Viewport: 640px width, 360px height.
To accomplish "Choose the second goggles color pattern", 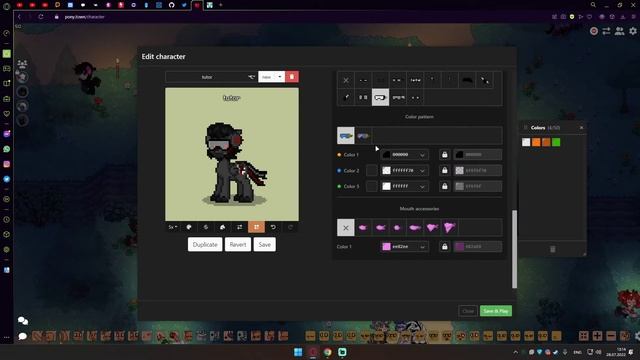I will pyautogui.click(x=363, y=136).
